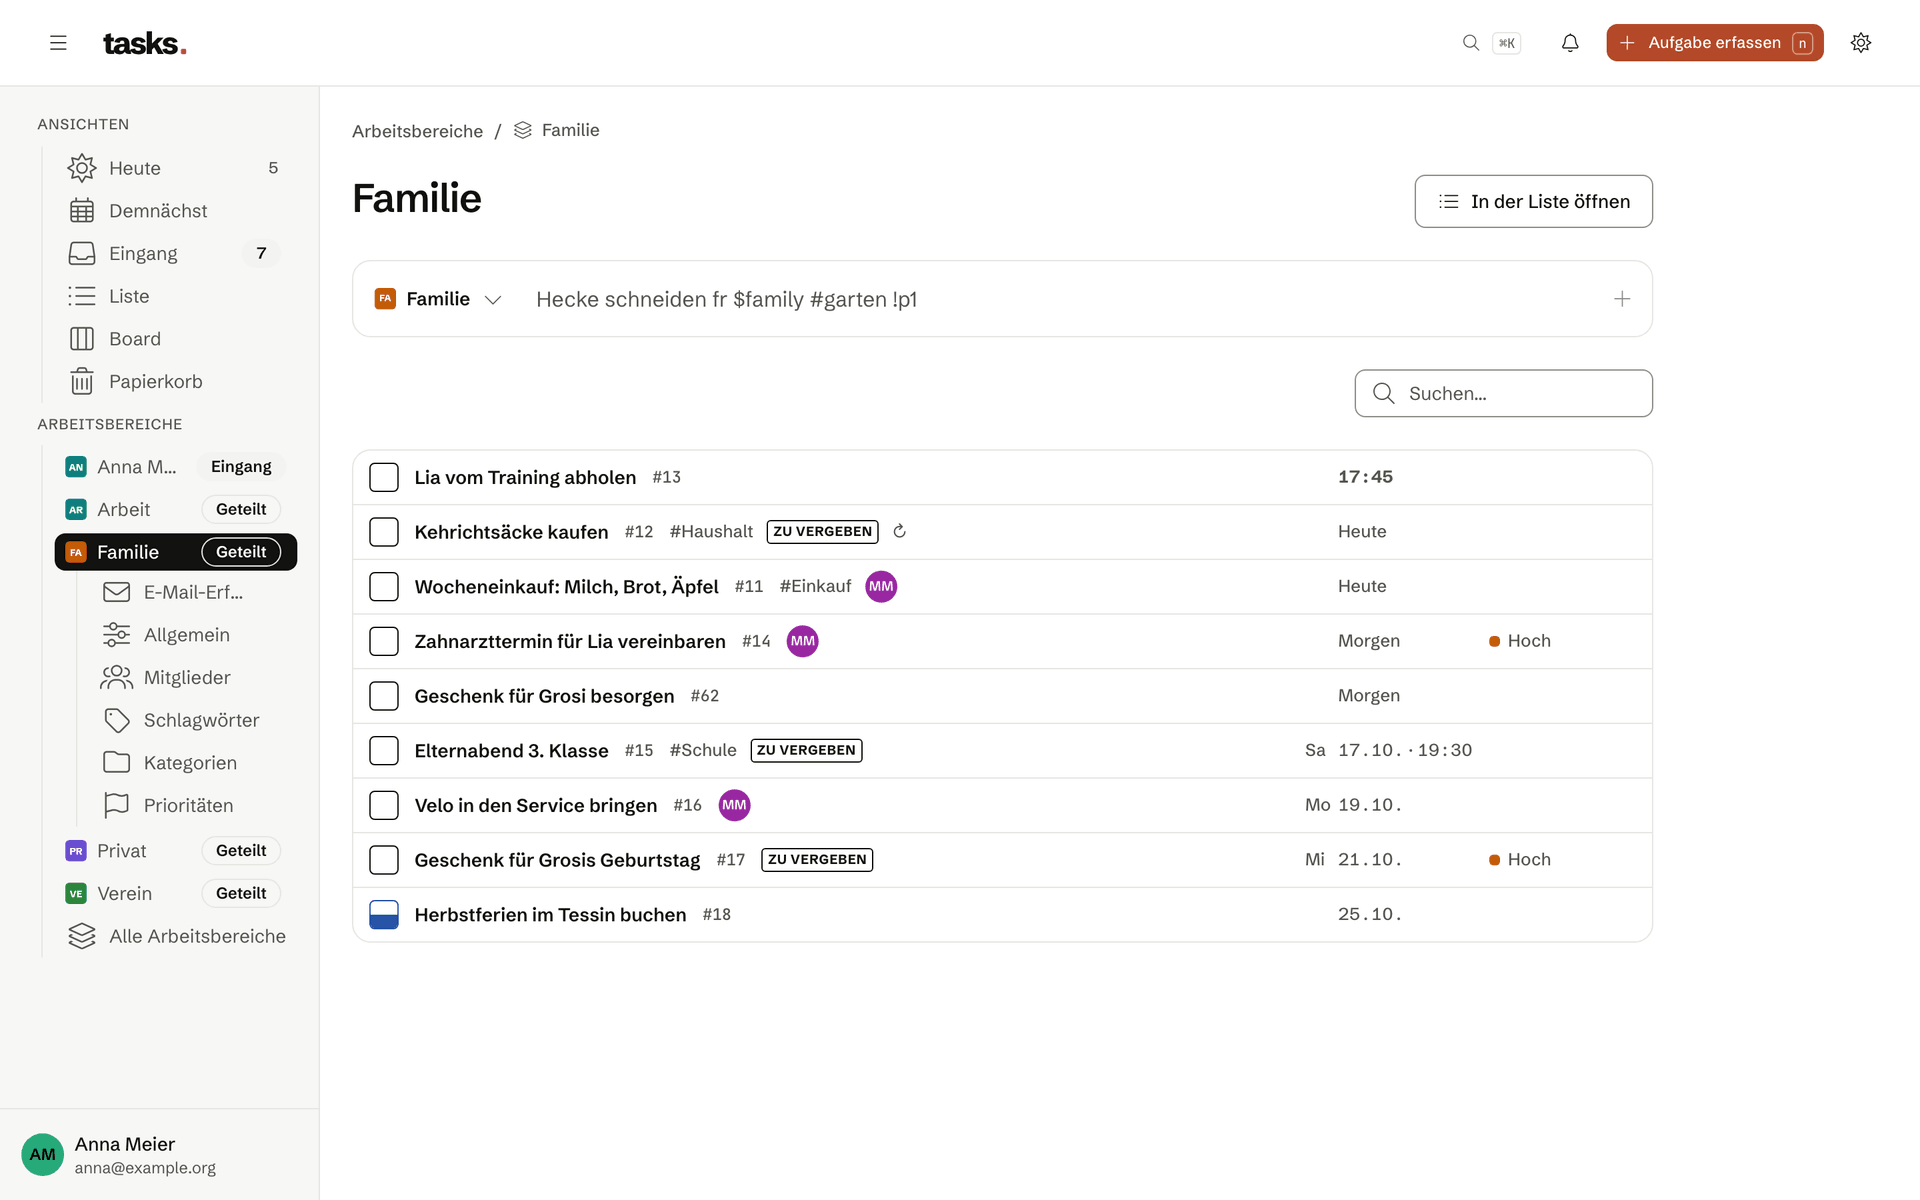The image size is (1920, 1200).
Task: Click the Papierkorb trash icon
Action: coord(82,381)
